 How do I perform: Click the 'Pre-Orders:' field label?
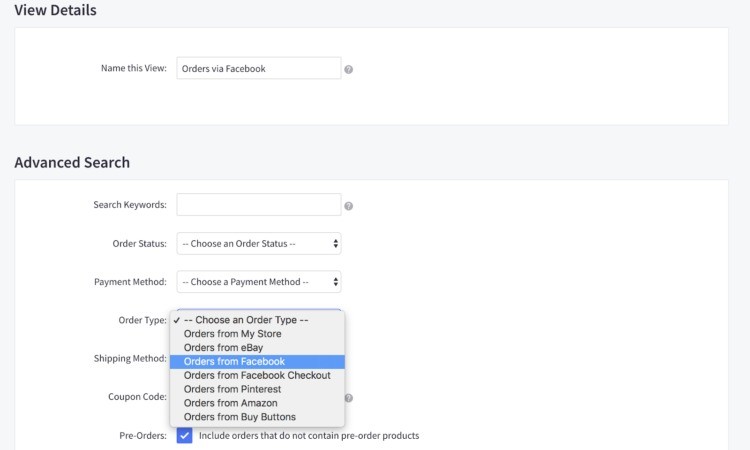click(x=142, y=435)
